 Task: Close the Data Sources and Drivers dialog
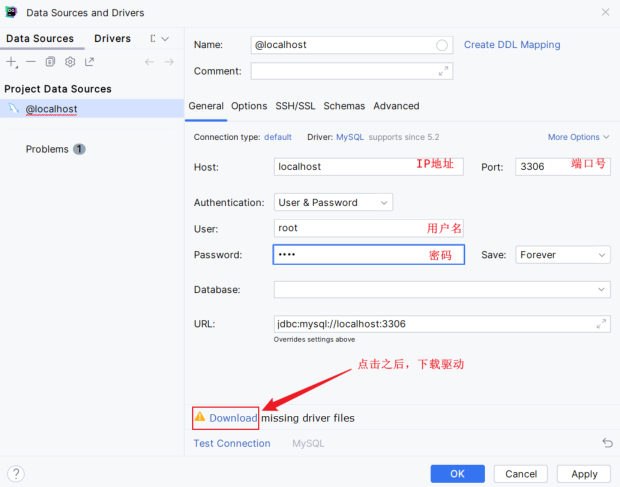[x=605, y=12]
